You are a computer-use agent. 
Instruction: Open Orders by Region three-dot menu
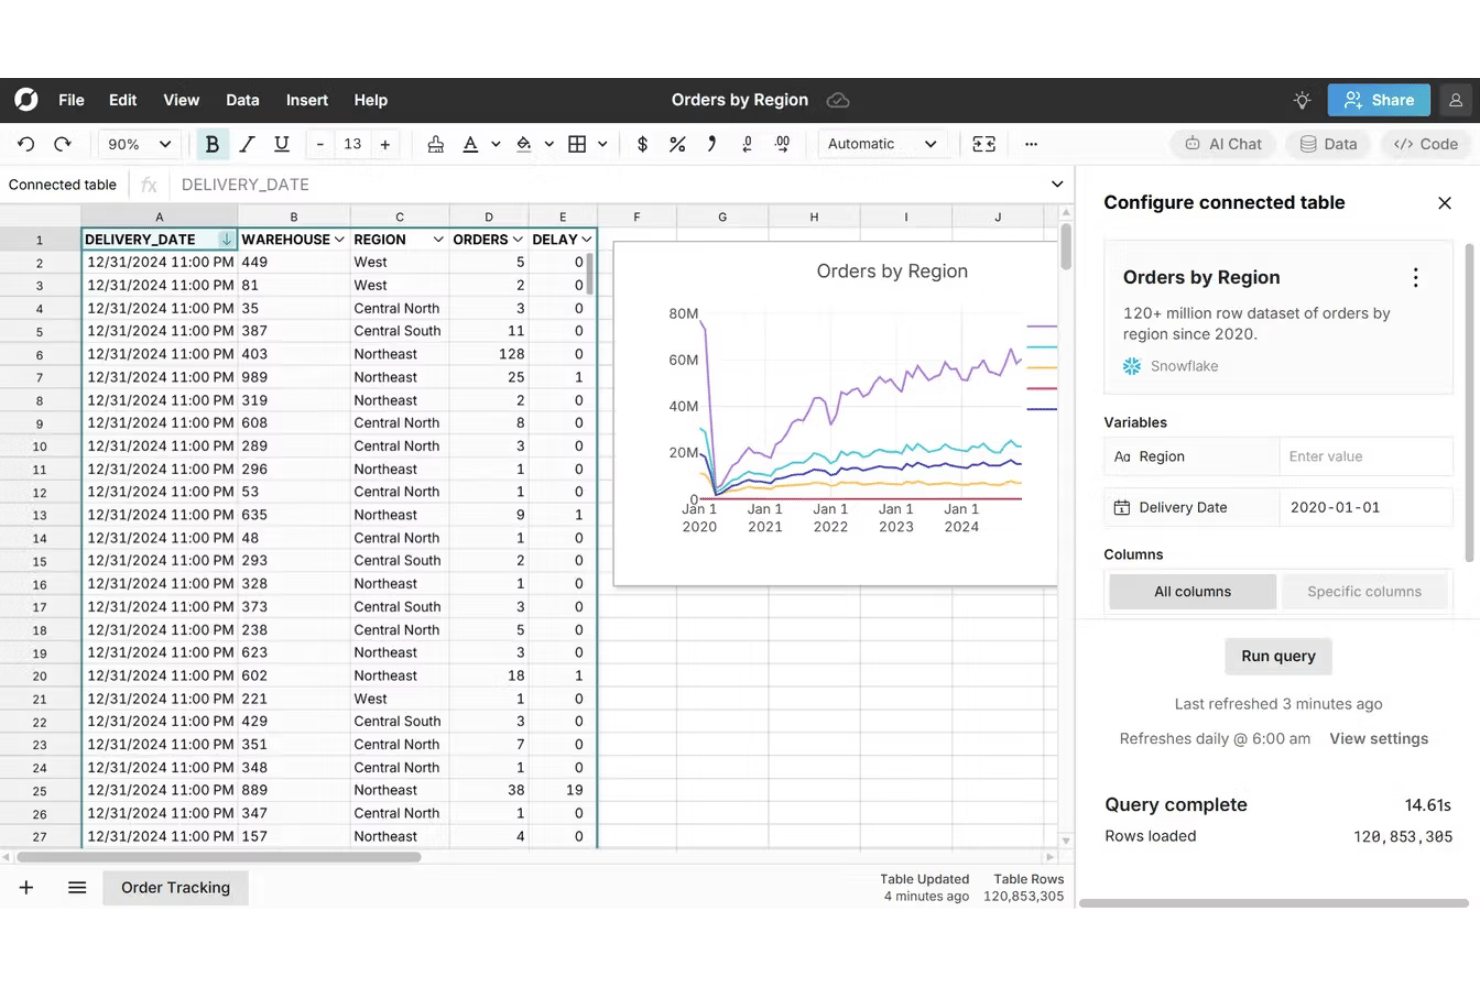pos(1415,277)
